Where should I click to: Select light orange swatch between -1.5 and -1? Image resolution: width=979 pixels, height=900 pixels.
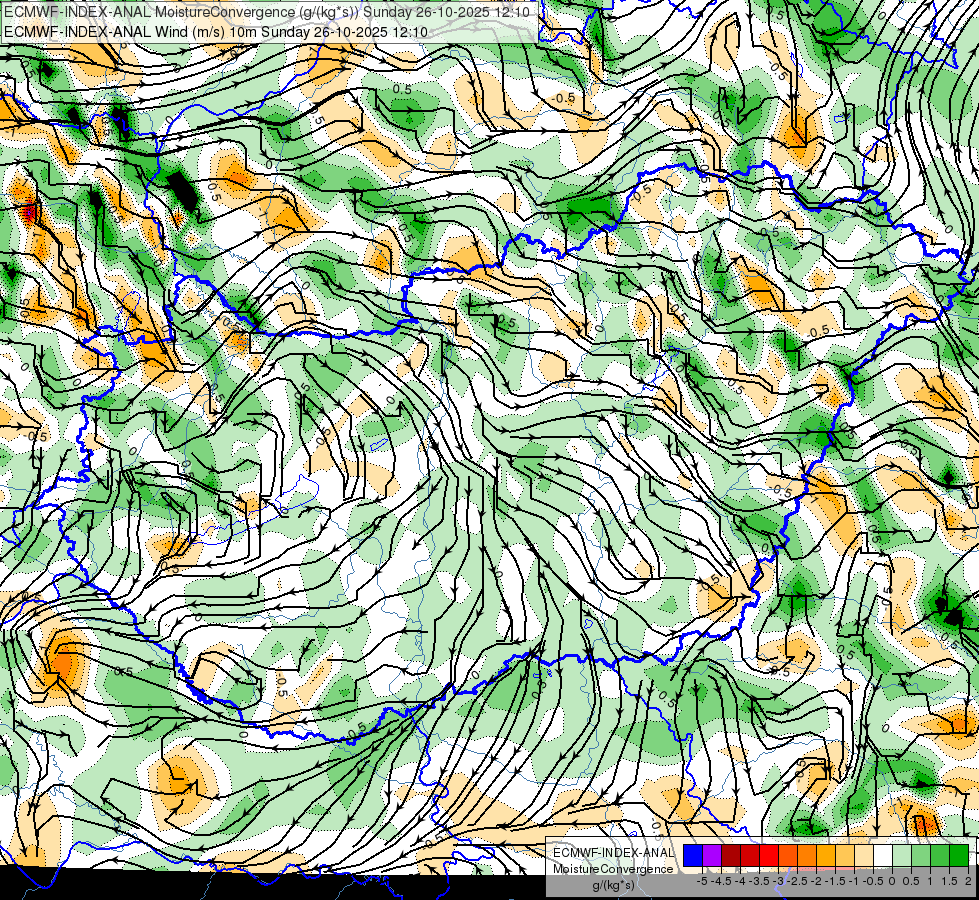845,855
